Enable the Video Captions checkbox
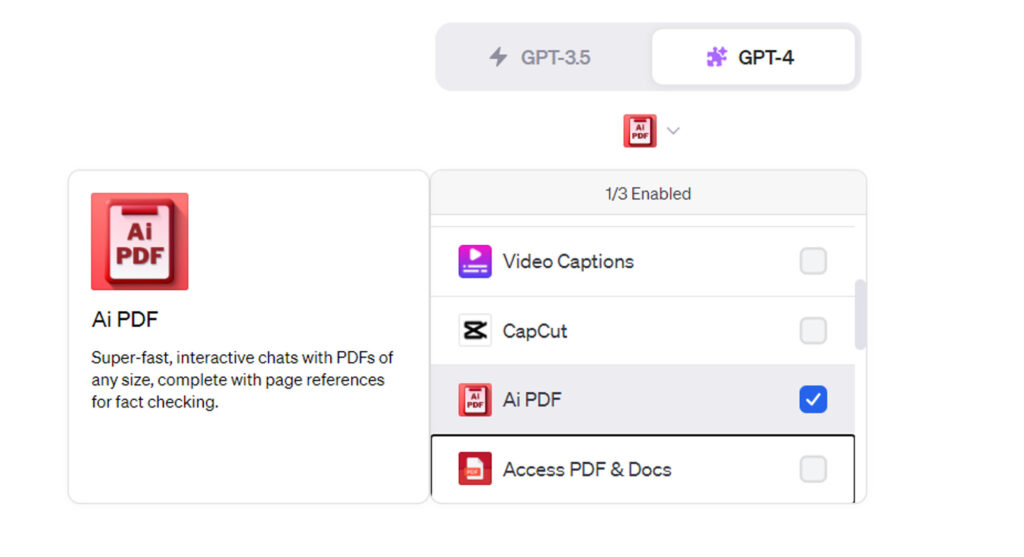Image resolution: width=1024 pixels, height=557 pixels. coord(813,262)
